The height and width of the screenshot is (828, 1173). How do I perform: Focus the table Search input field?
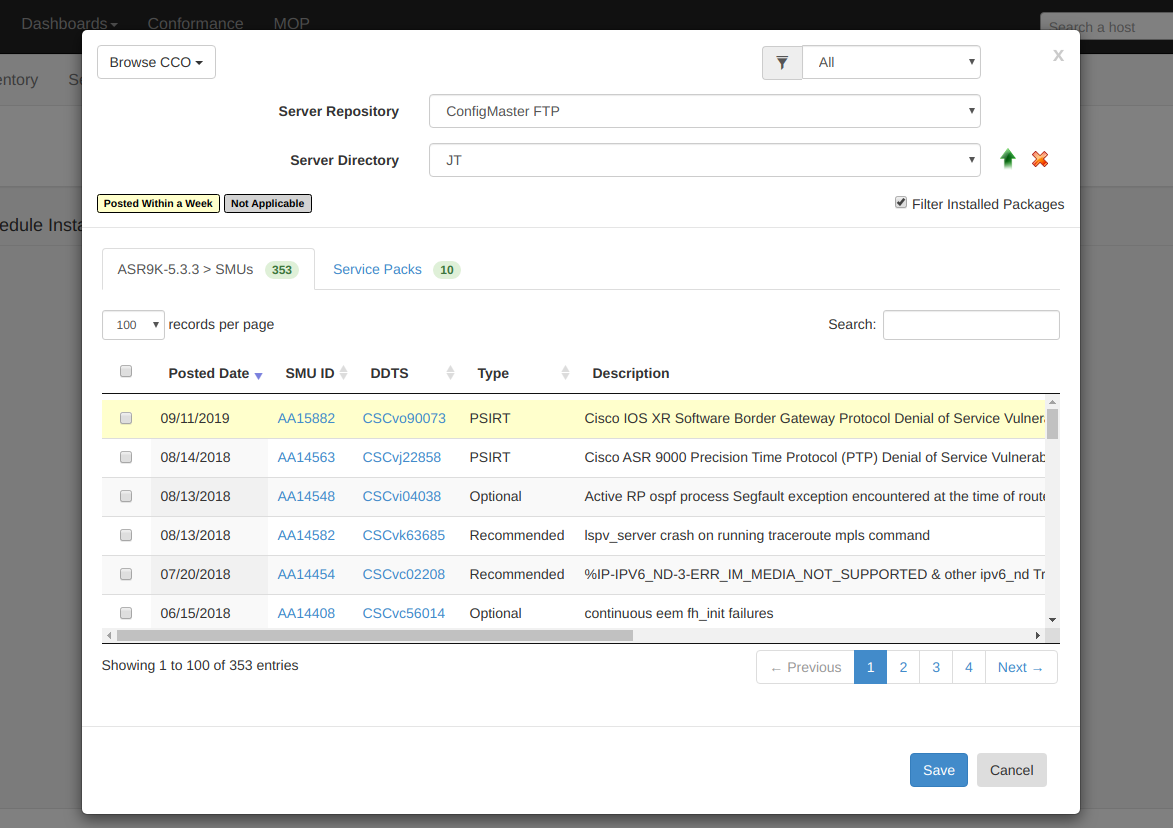(x=971, y=325)
